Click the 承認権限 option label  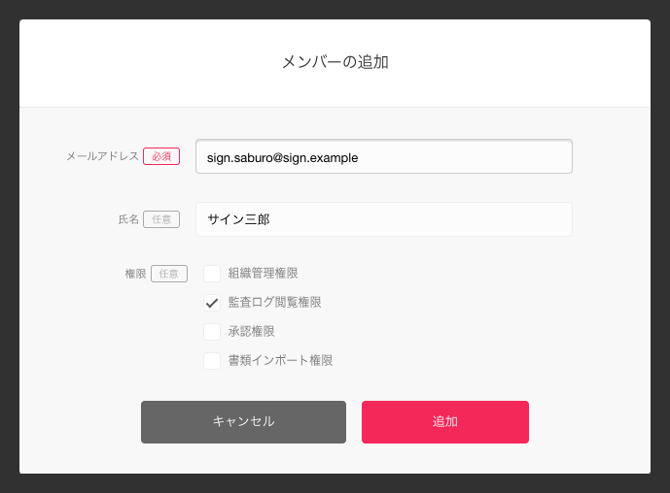click(x=251, y=332)
